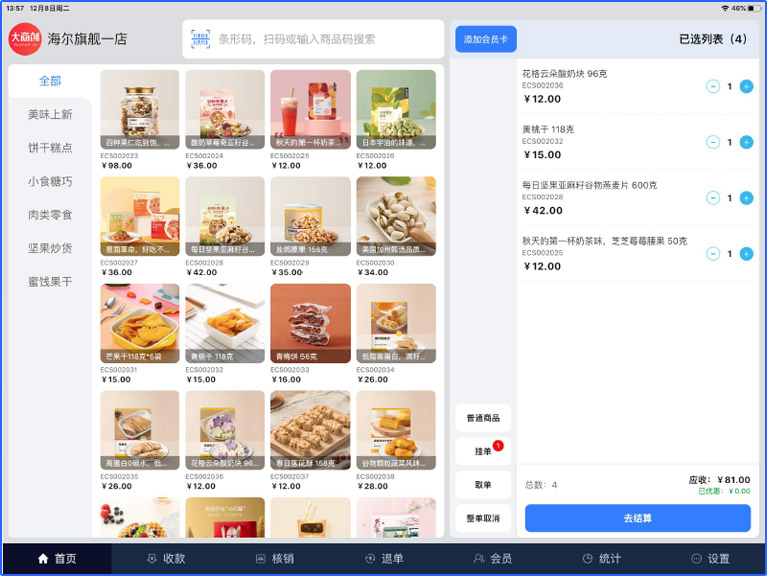This screenshot has height=576, width=767.
Task: Click the Wi-Fi icon in status bar
Action: pyautogui.click(x=725, y=8)
